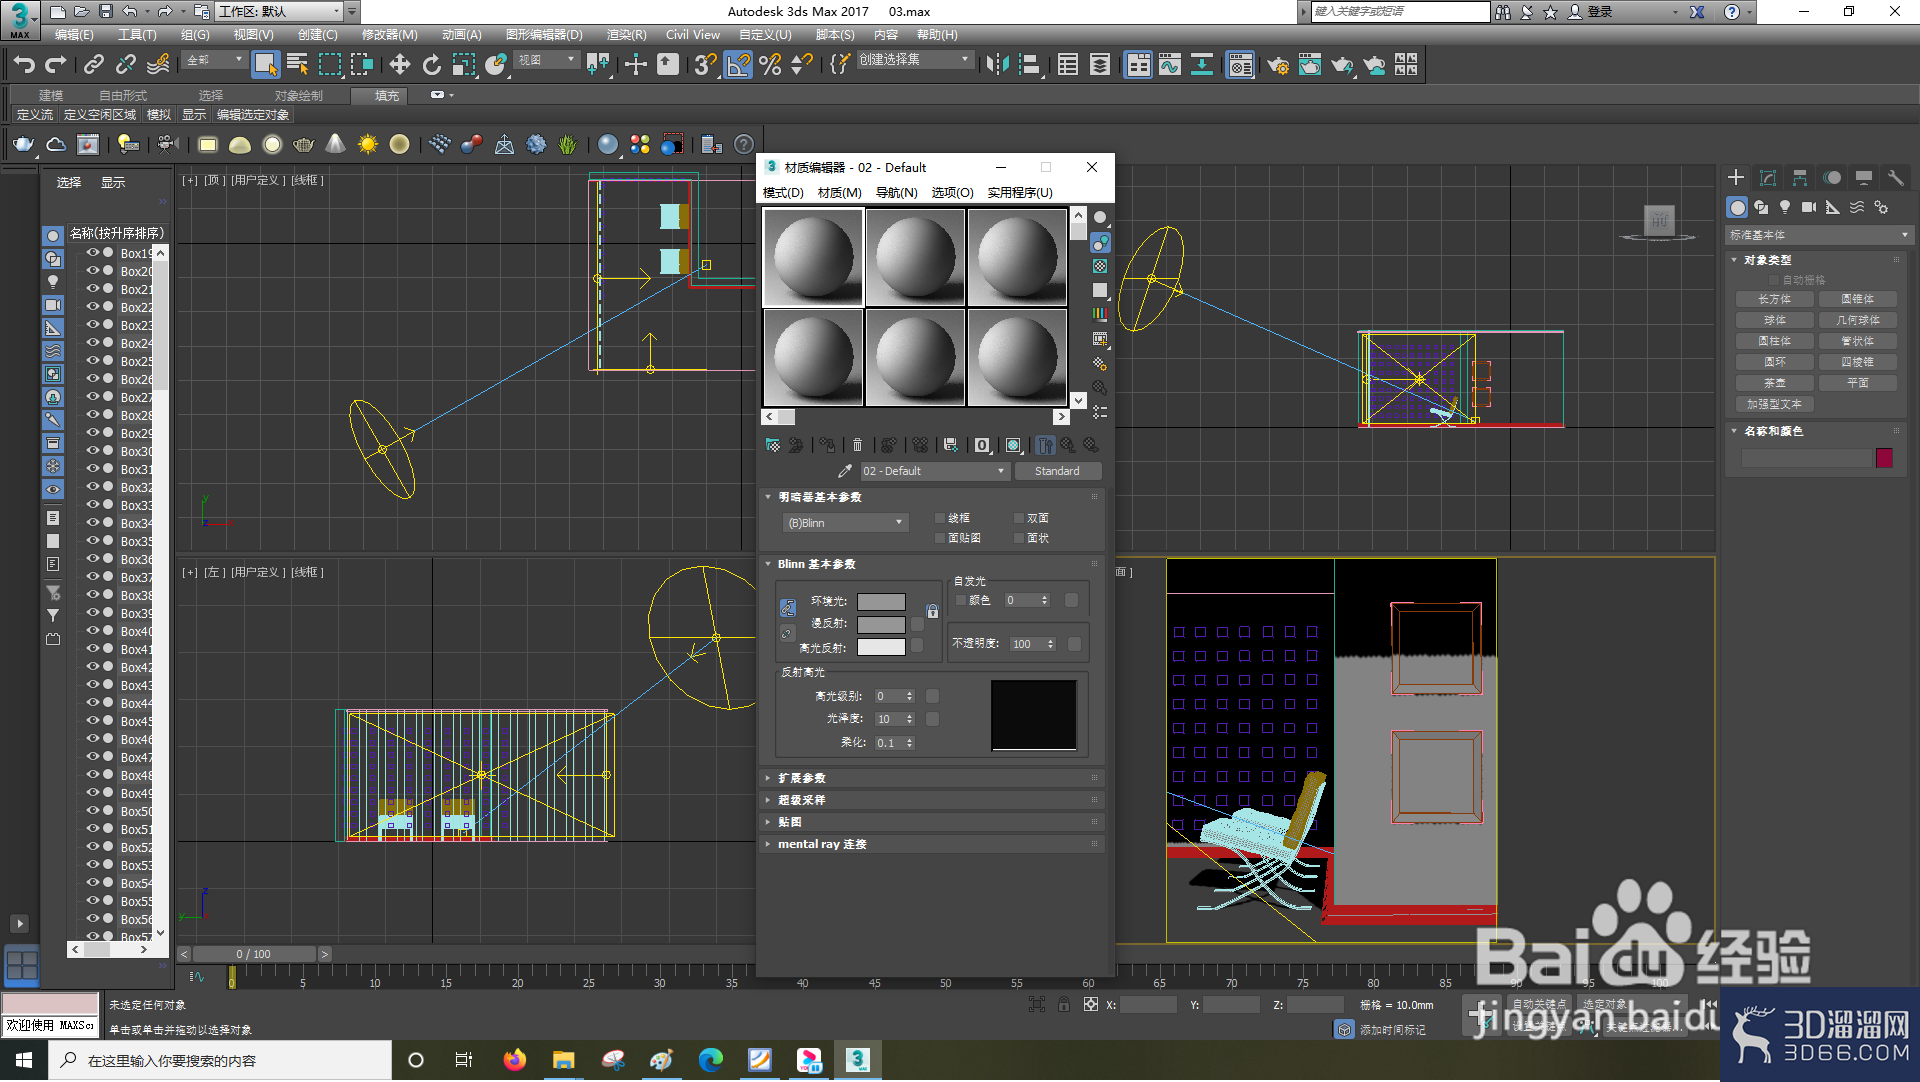Click the Utilities wrench tab in command panel
This screenshot has width=1920, height=1082.
click(x=1895, y=178)
